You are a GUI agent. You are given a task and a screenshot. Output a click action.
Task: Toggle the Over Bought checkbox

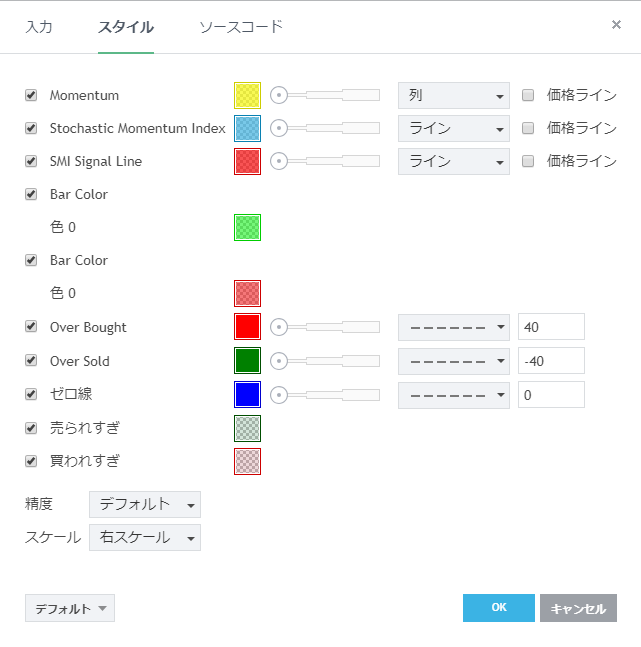coord(31,327)
